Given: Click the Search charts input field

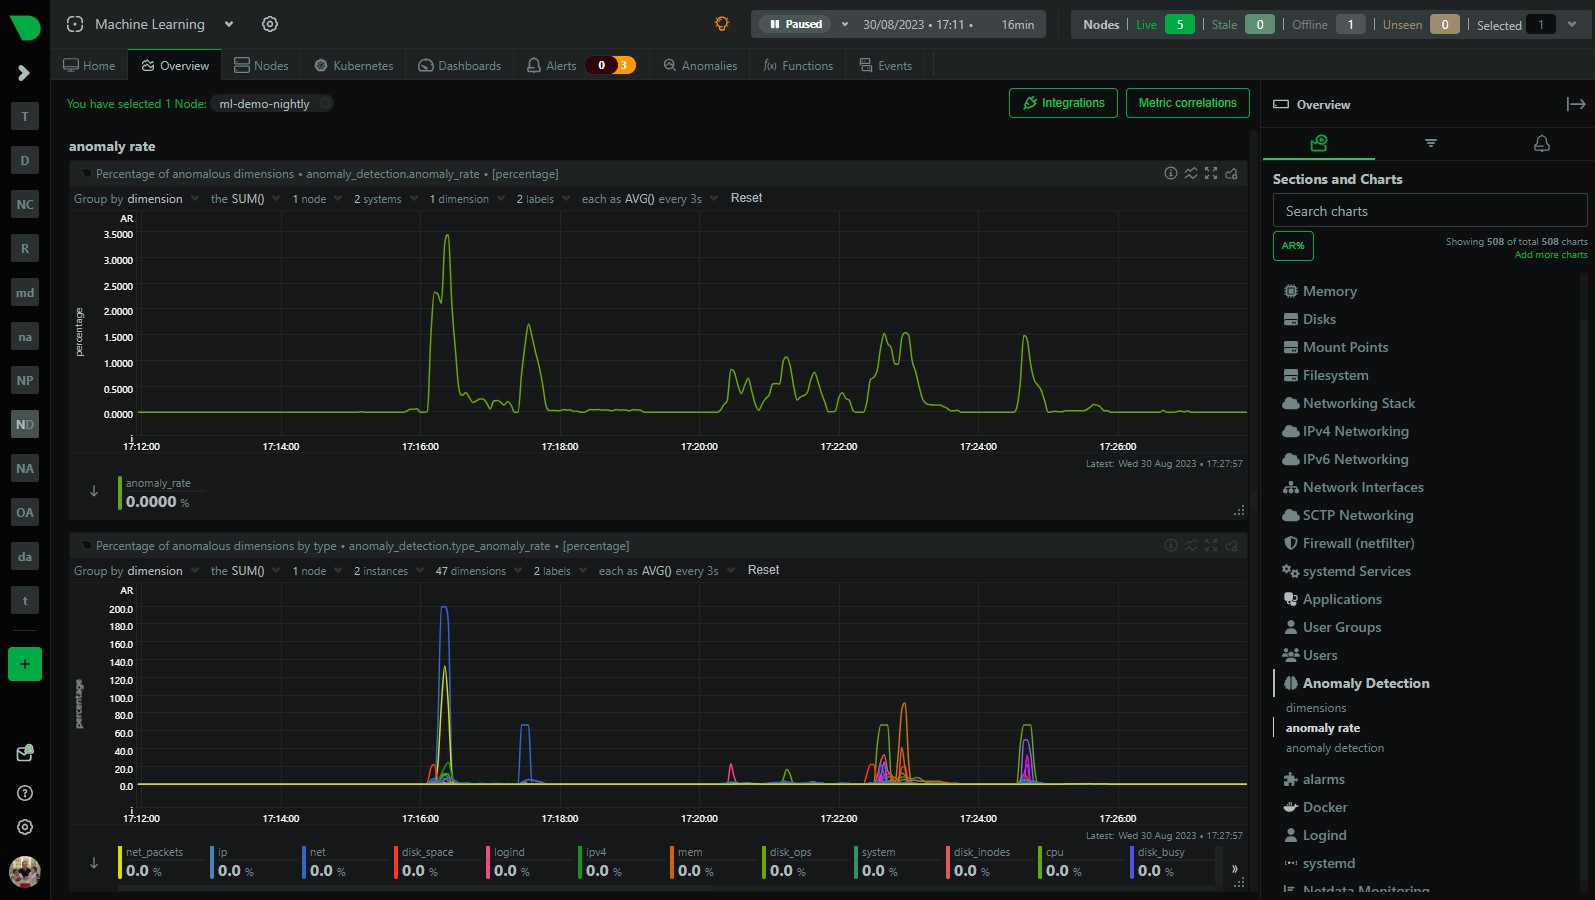Looking at the screenshot, I should click(x=1429, y=211).
